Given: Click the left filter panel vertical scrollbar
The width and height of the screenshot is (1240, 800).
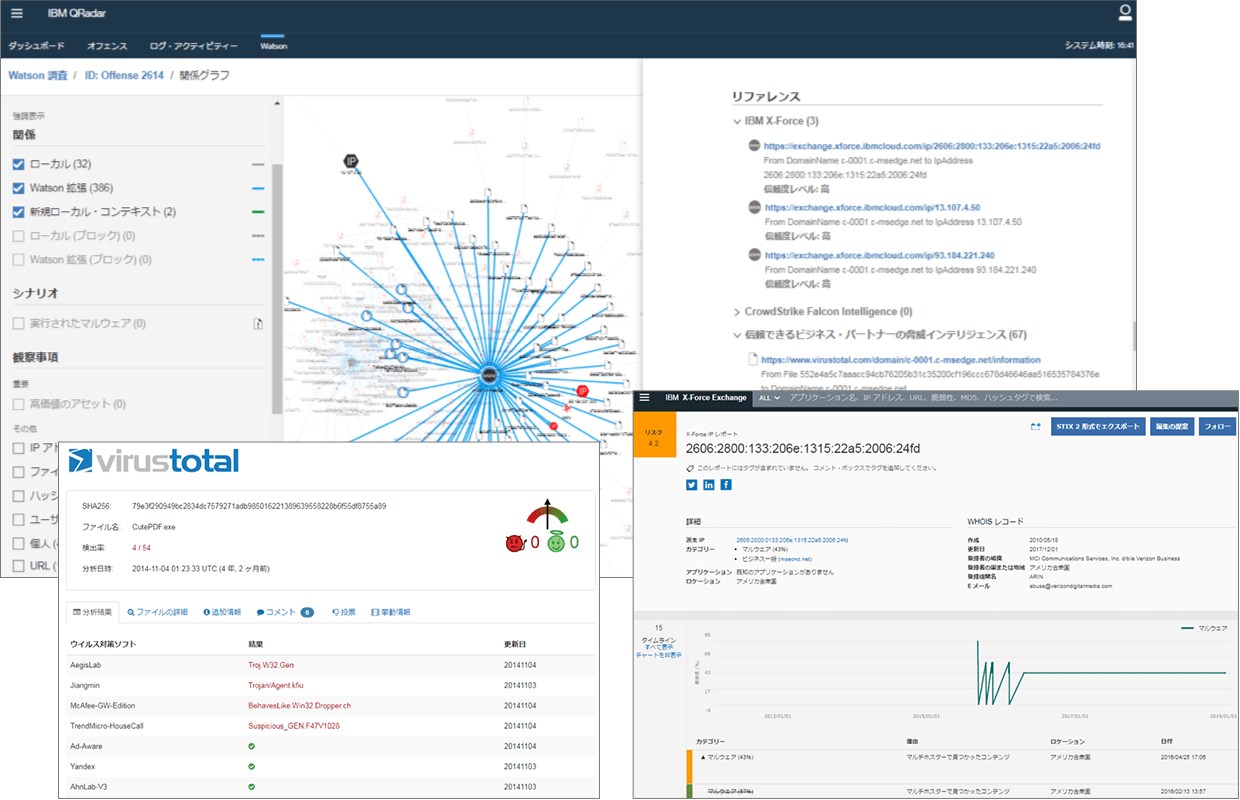Looking at the screenshot, I should click(x=277, y=288).
